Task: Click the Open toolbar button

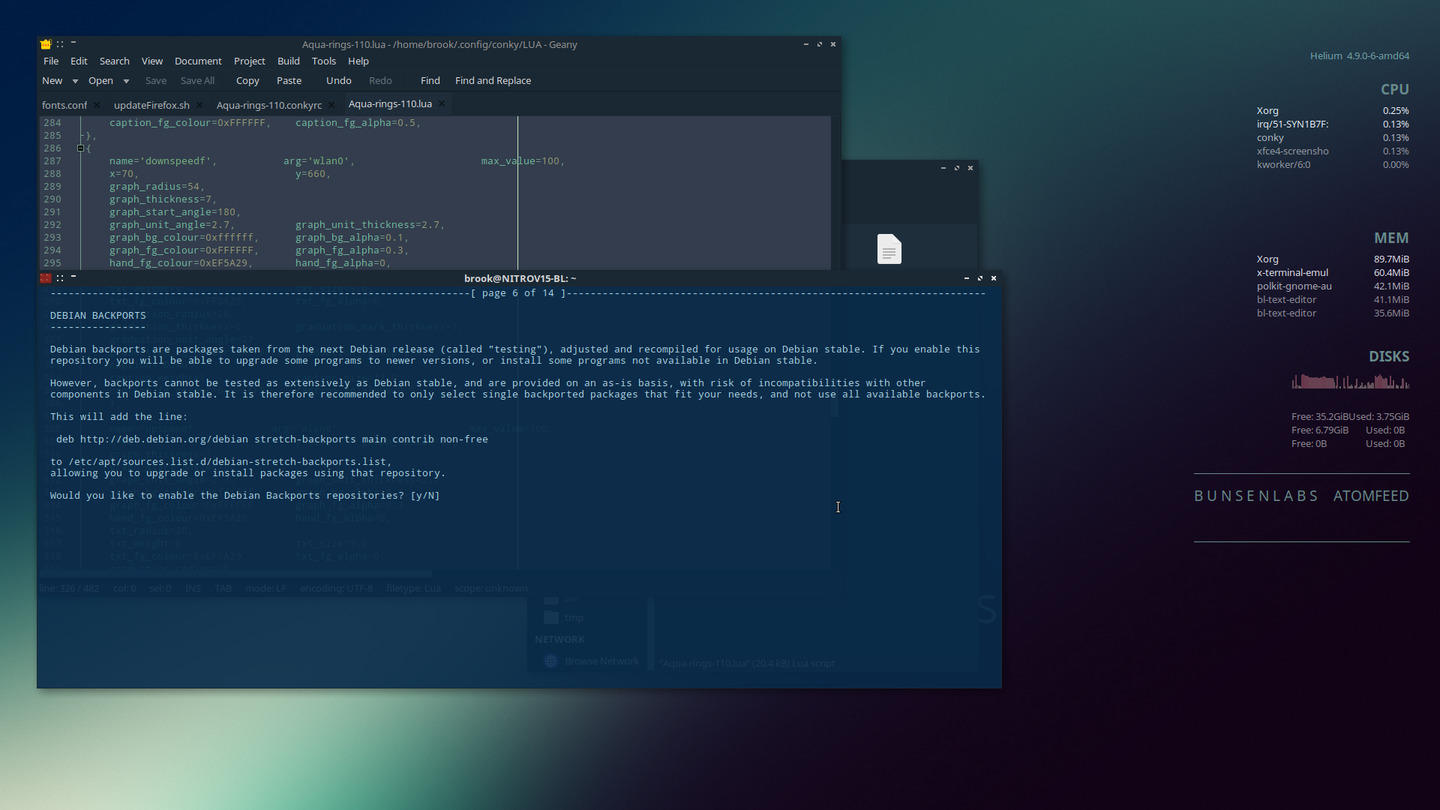Action: coord(101,81)
